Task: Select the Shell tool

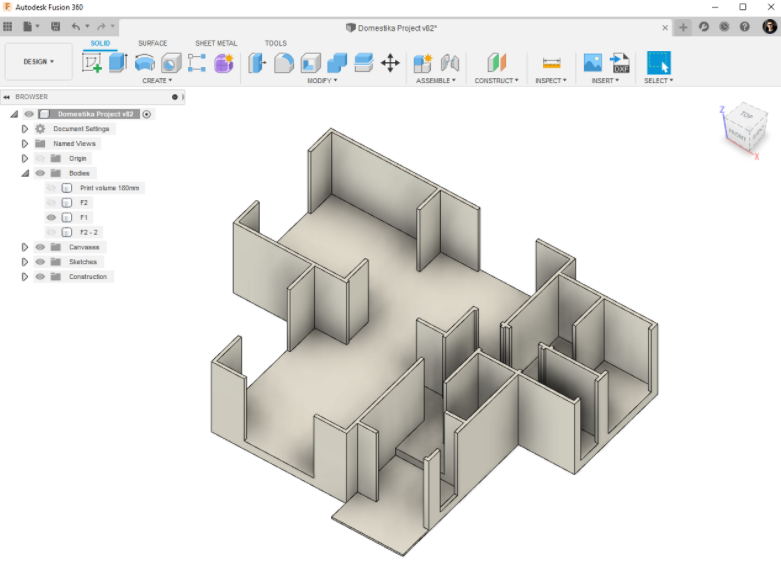Action: pos(311,63)
